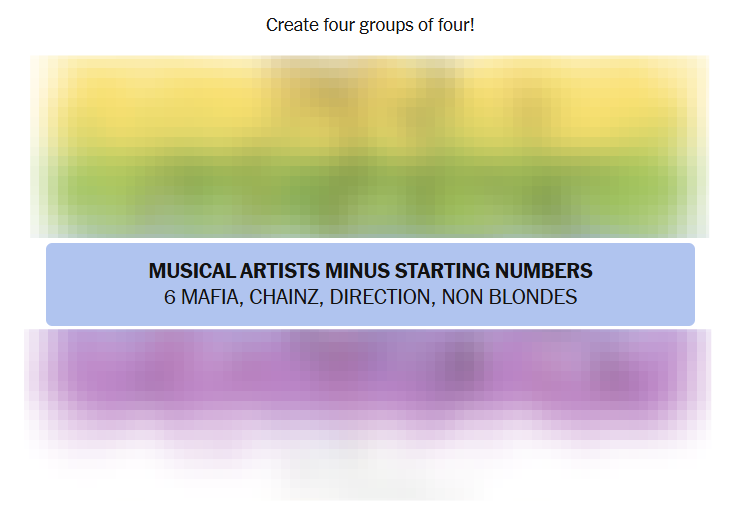Click the 'Create four groups of four!' instruction text

point(370,24)
